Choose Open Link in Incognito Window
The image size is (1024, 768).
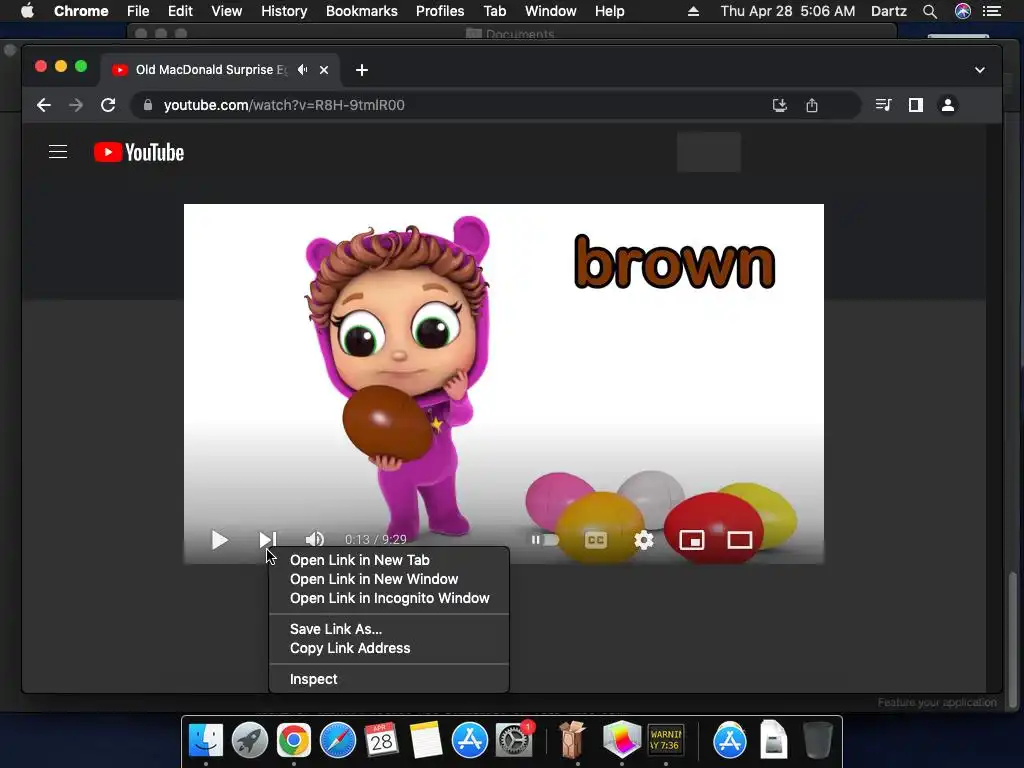click(x=389, y=598)
